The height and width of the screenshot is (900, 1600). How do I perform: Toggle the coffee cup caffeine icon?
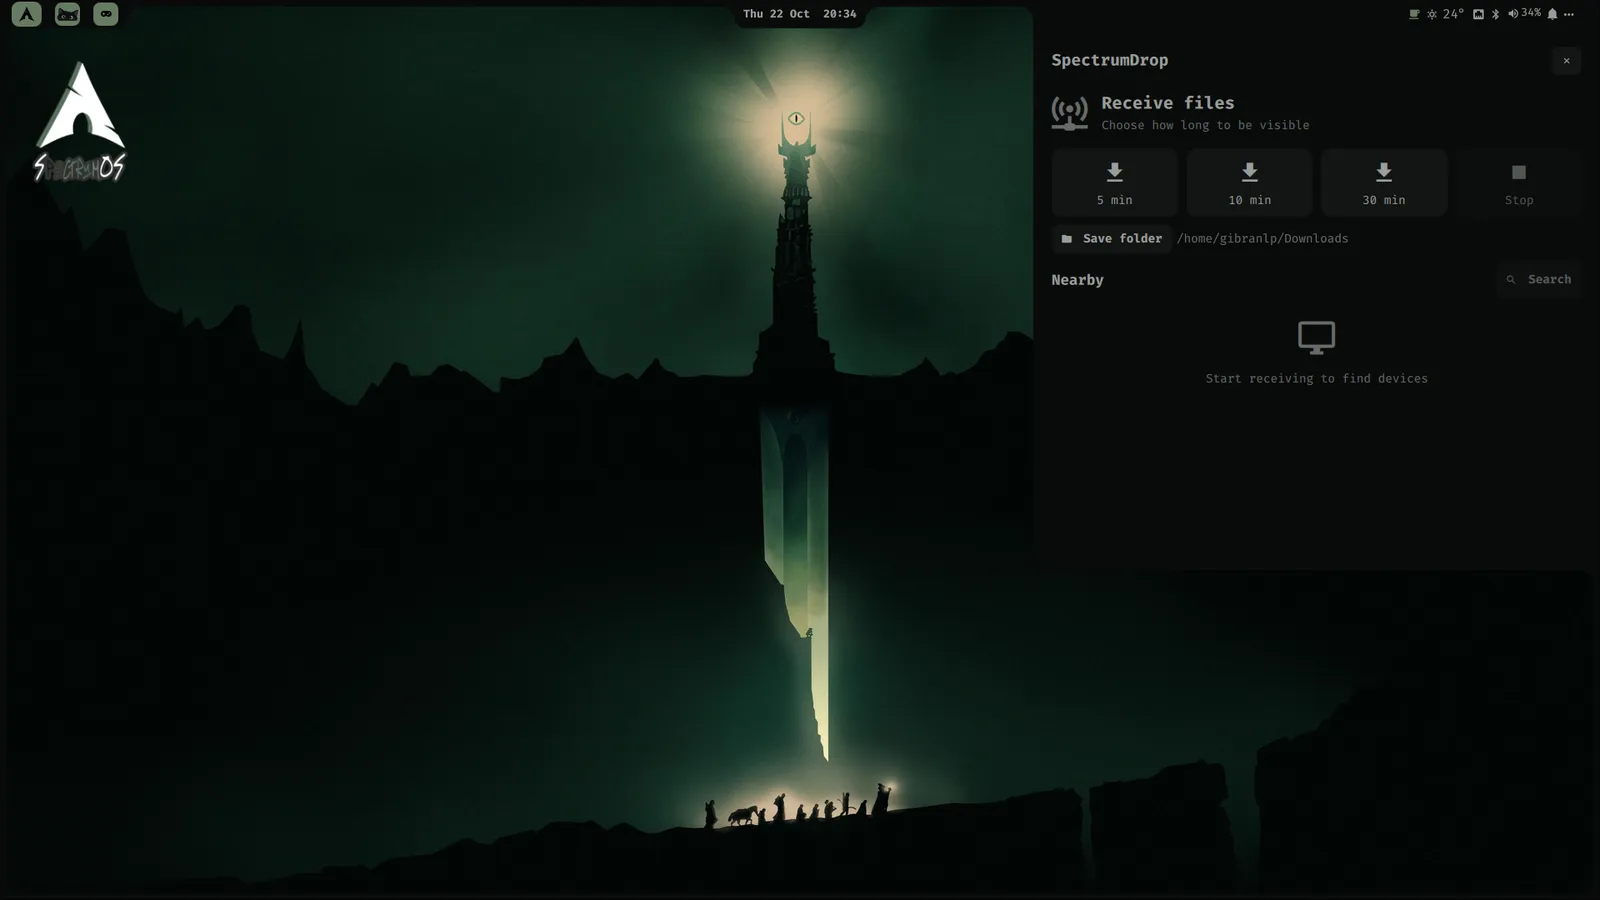coord(1414,14)
